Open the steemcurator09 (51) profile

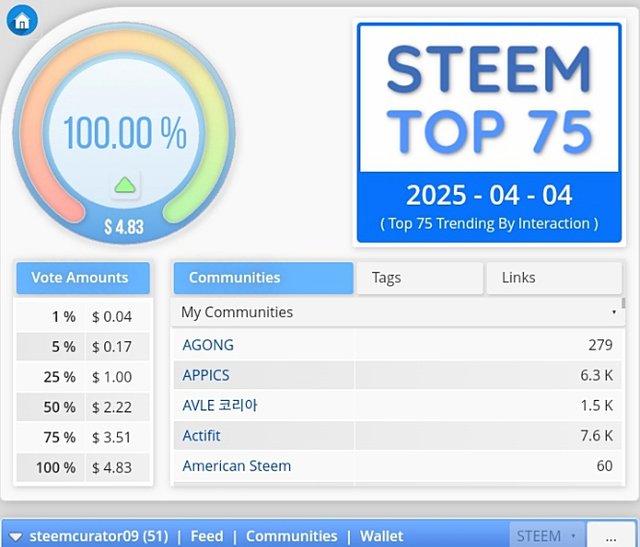point(99,536)
